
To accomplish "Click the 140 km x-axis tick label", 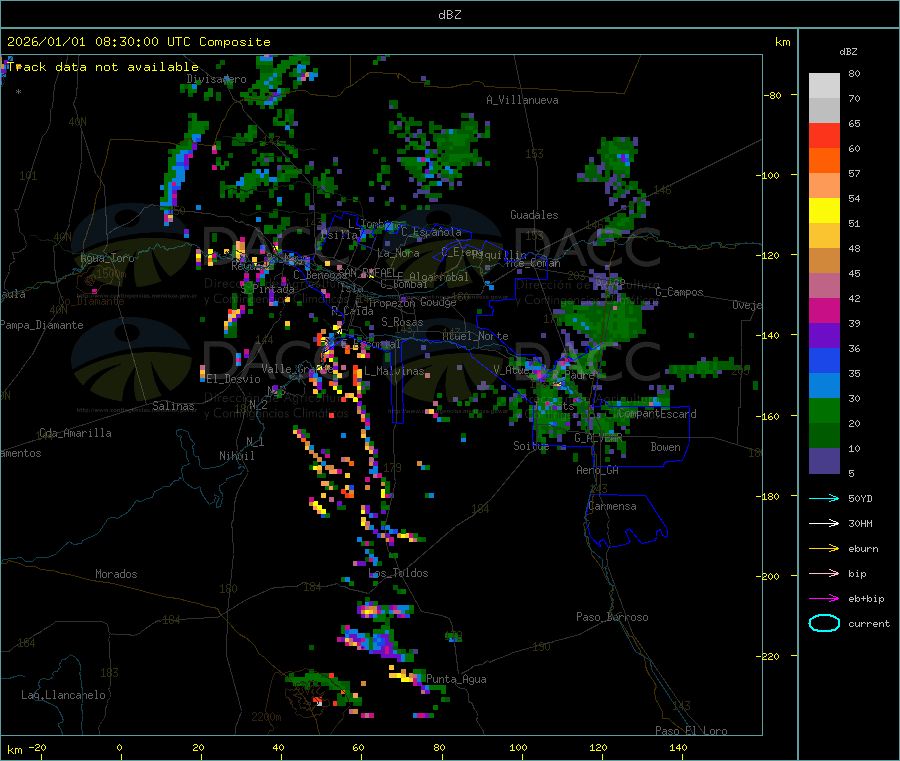I will point(678,748).
